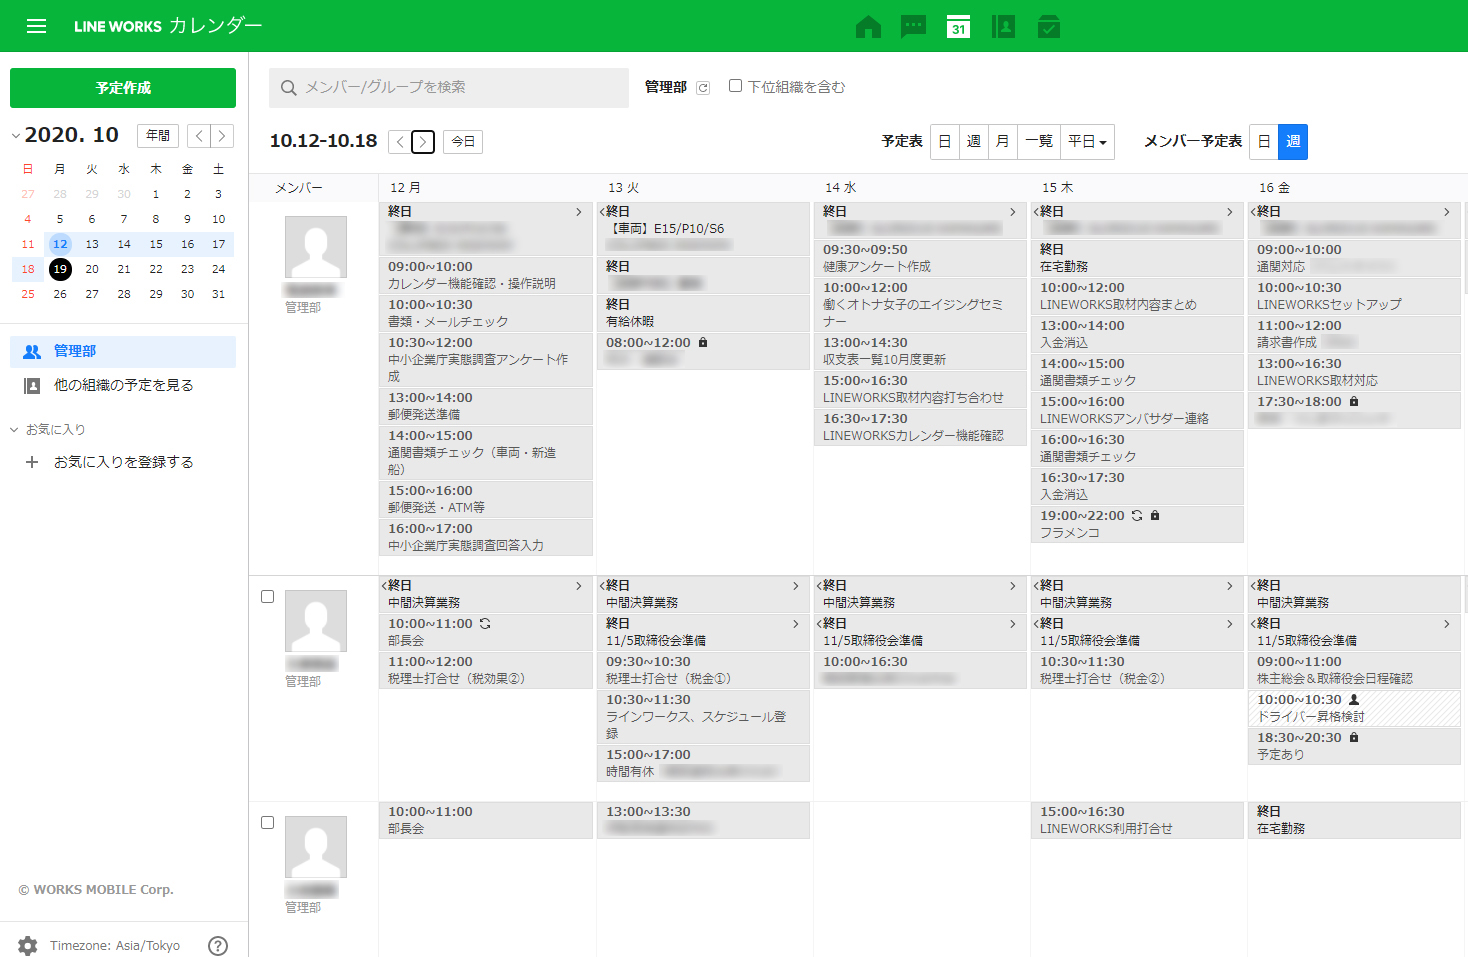Open the Address Book contacts icon
This screenshot has width=1468, height=957.
1003,27
